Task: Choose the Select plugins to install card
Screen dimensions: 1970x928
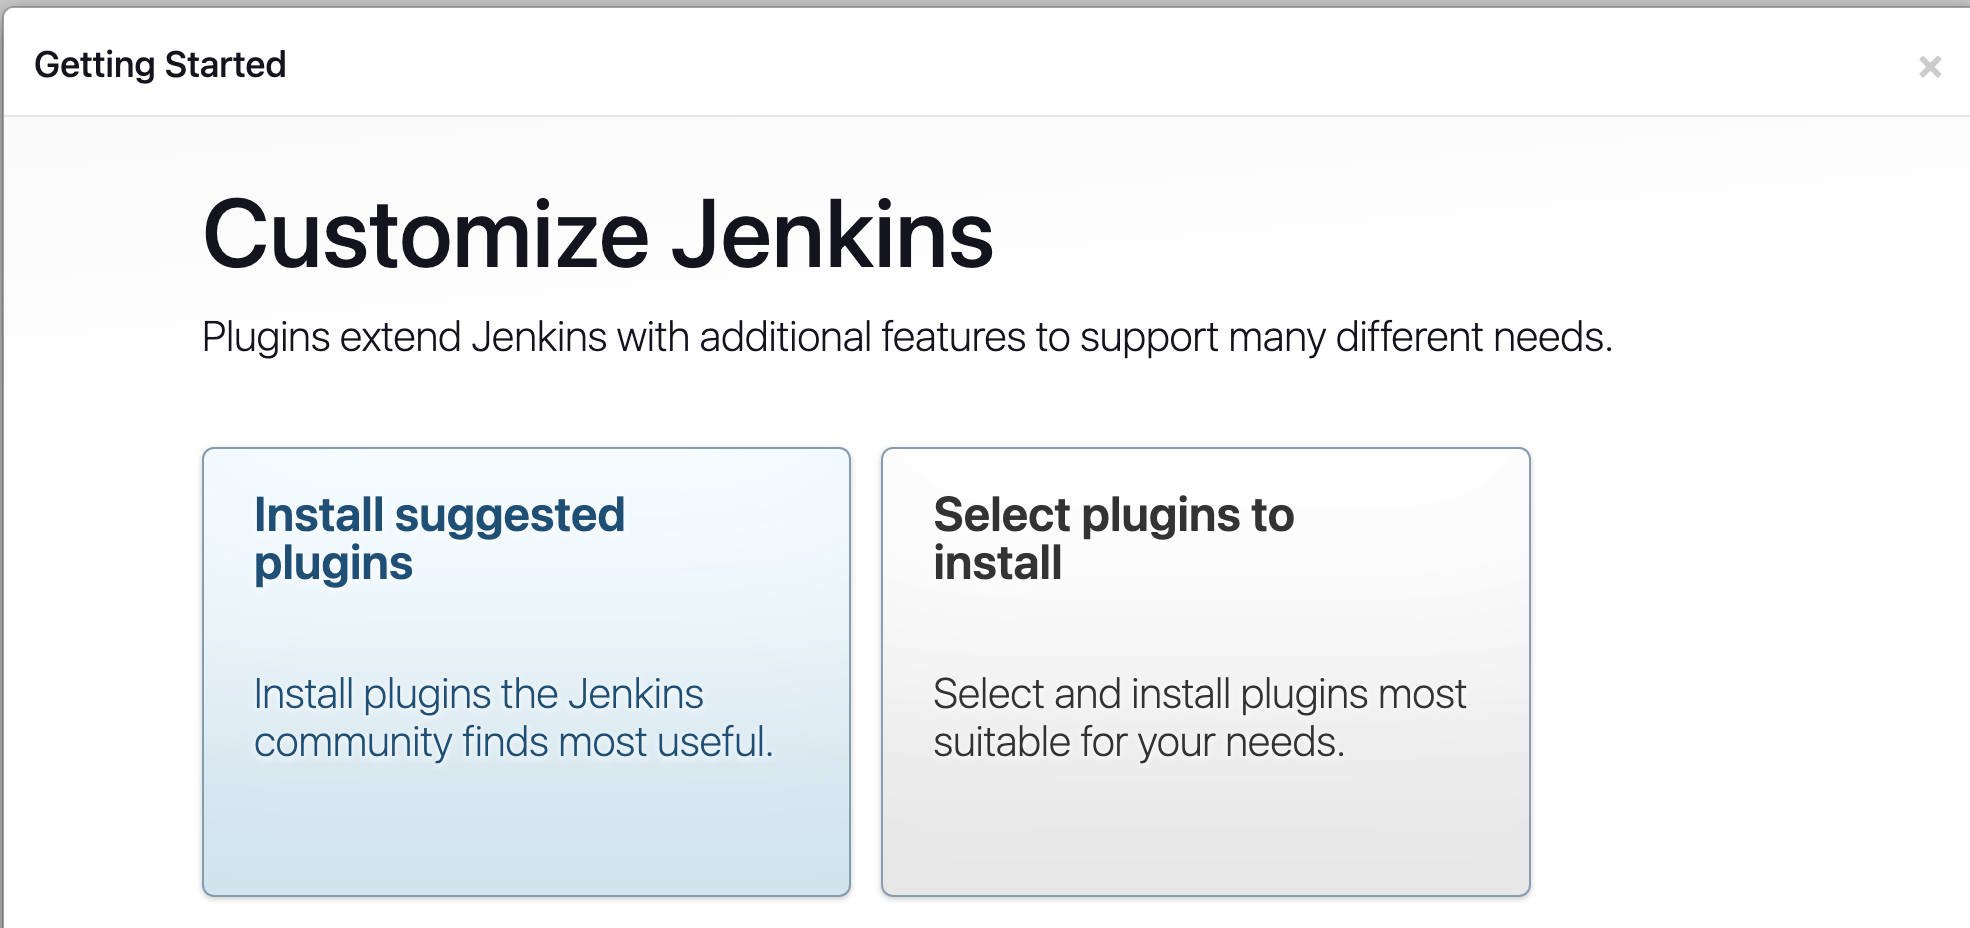Action: click(1205, 672)
